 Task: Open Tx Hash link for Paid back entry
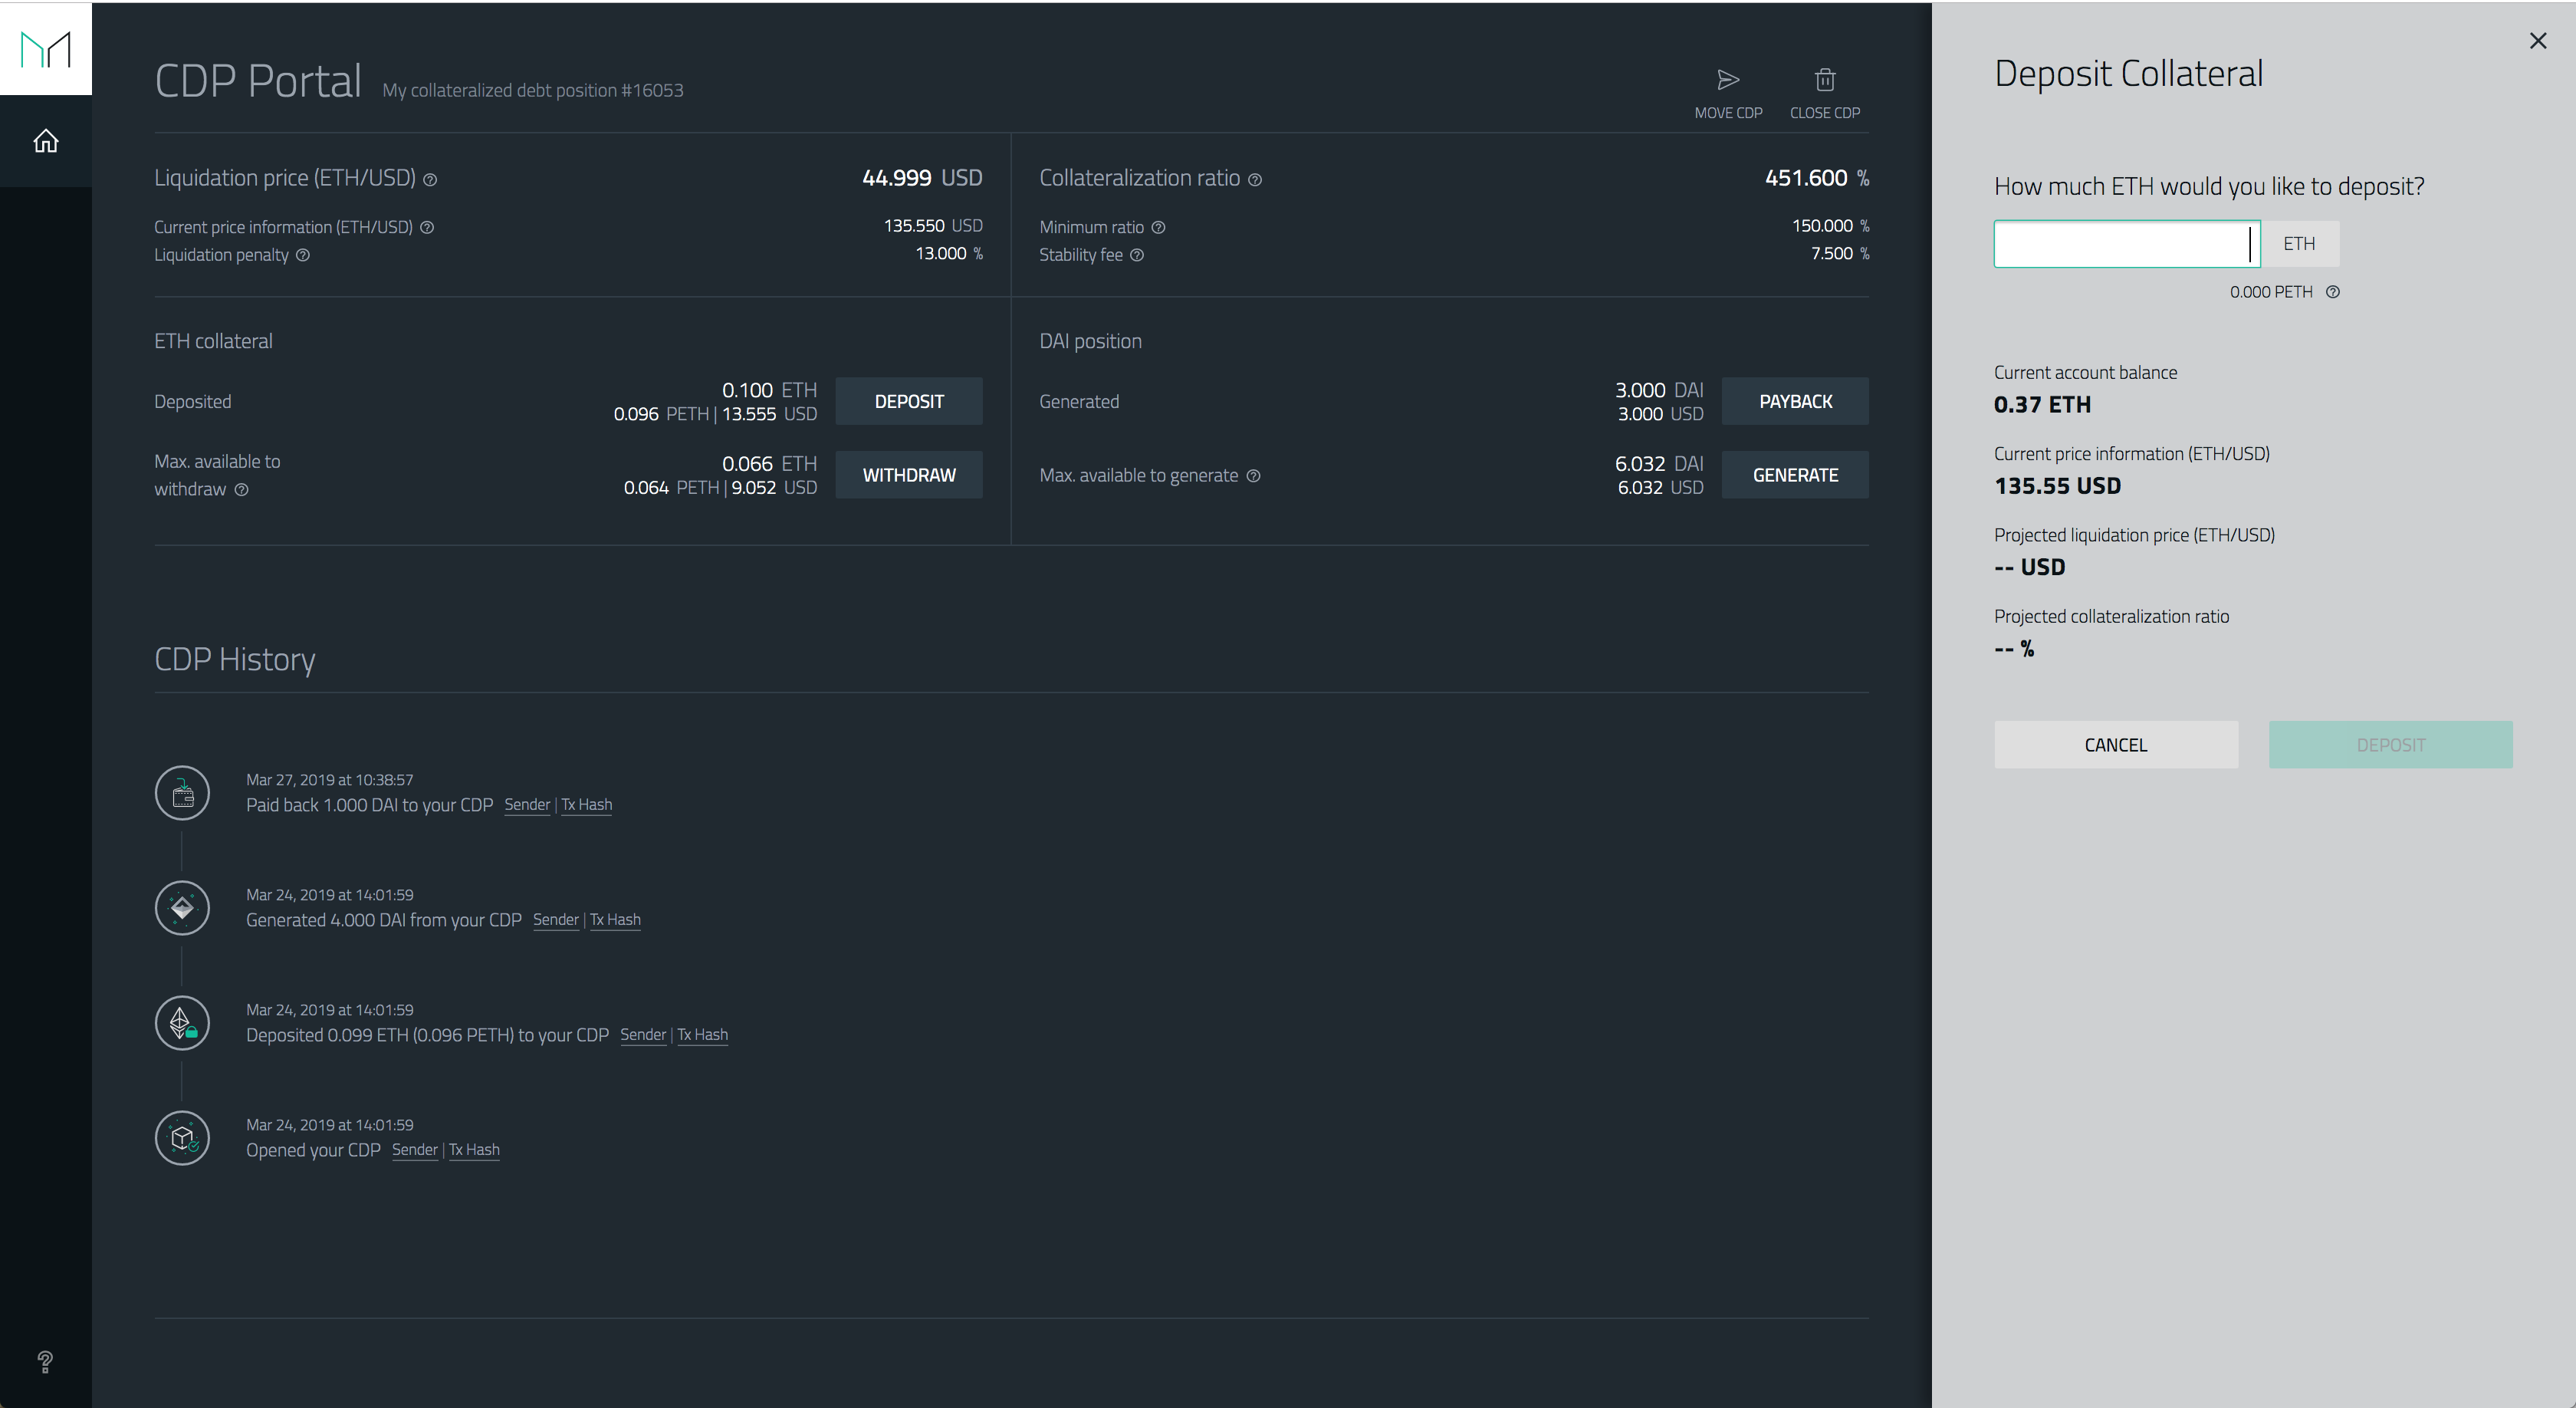click(x=587, y=805)
